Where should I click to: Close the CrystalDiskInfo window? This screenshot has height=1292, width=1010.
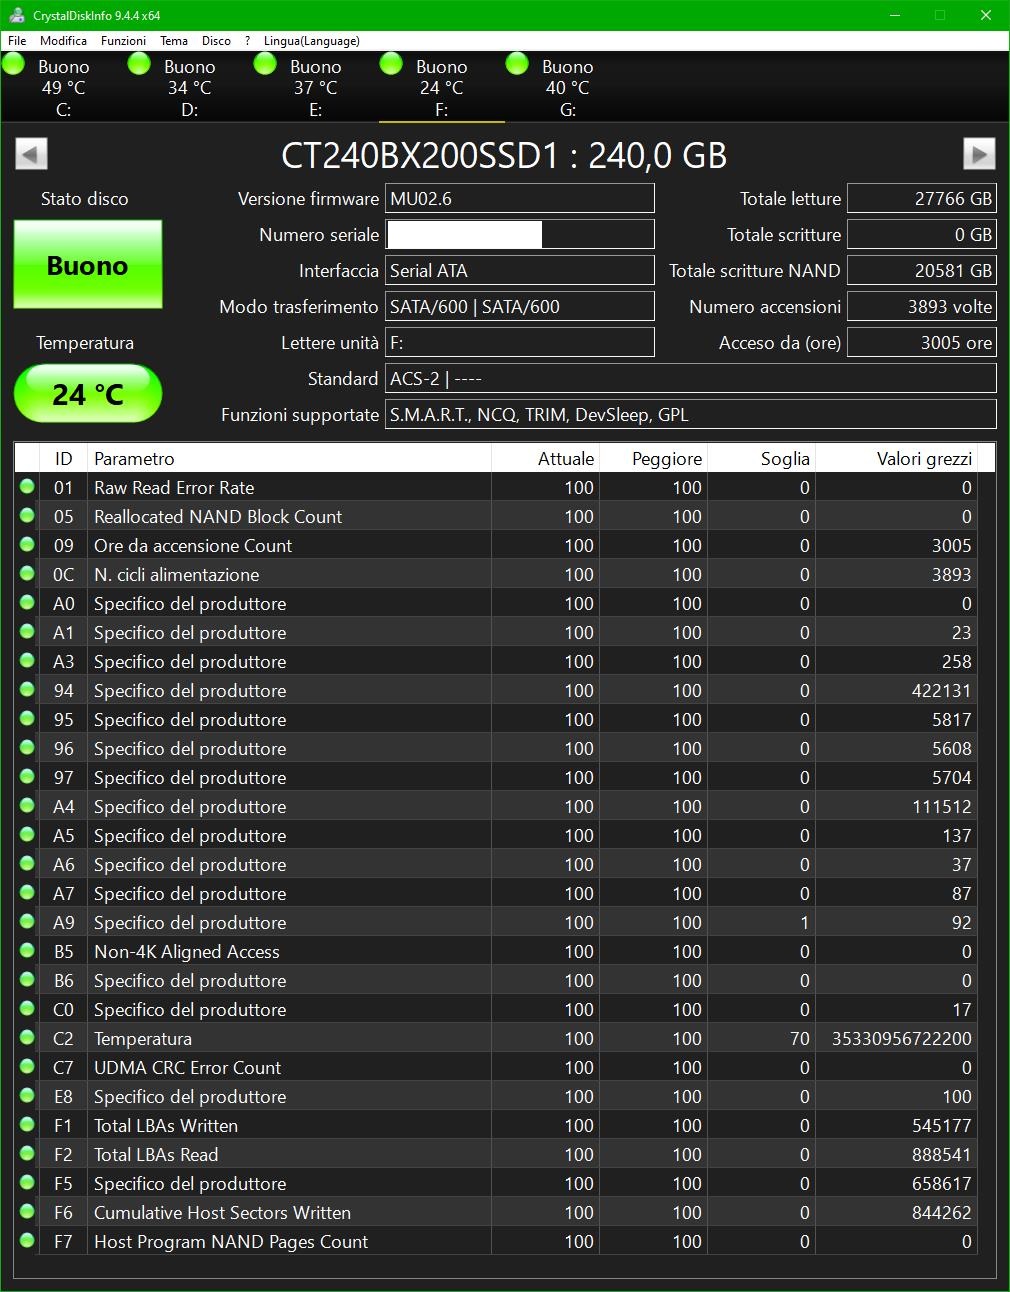986,15
